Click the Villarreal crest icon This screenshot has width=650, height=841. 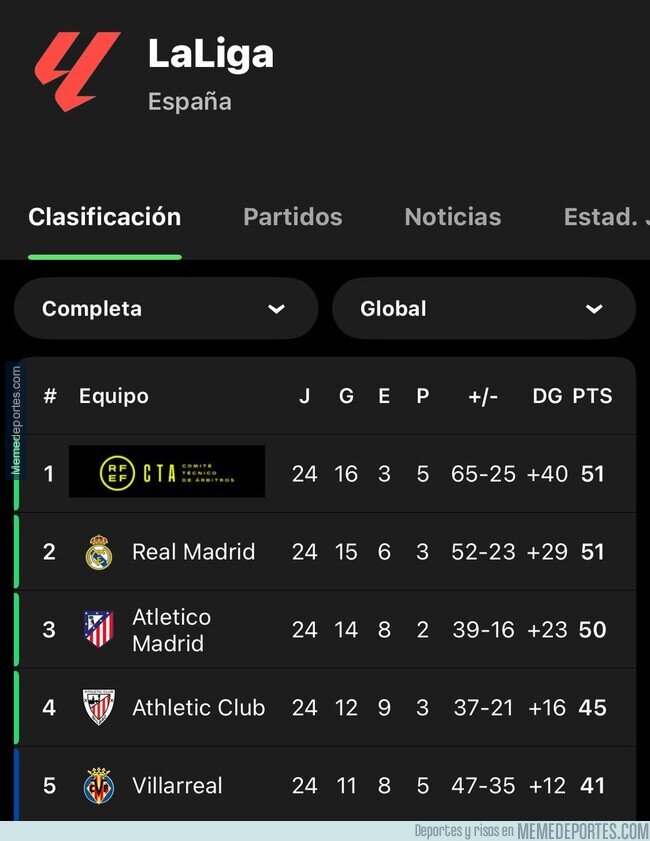click(x=99, y=785)
